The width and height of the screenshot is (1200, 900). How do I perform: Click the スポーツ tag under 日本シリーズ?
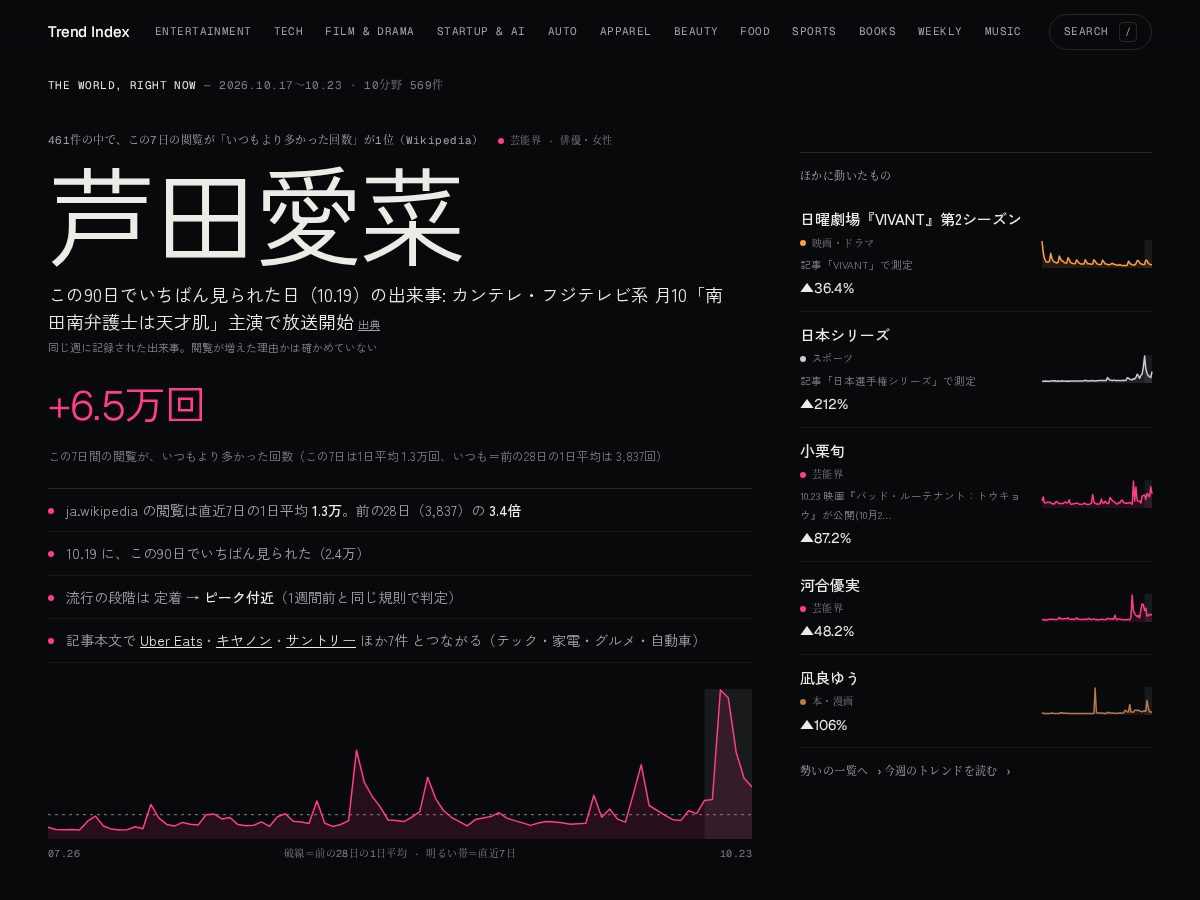(827, 358)
